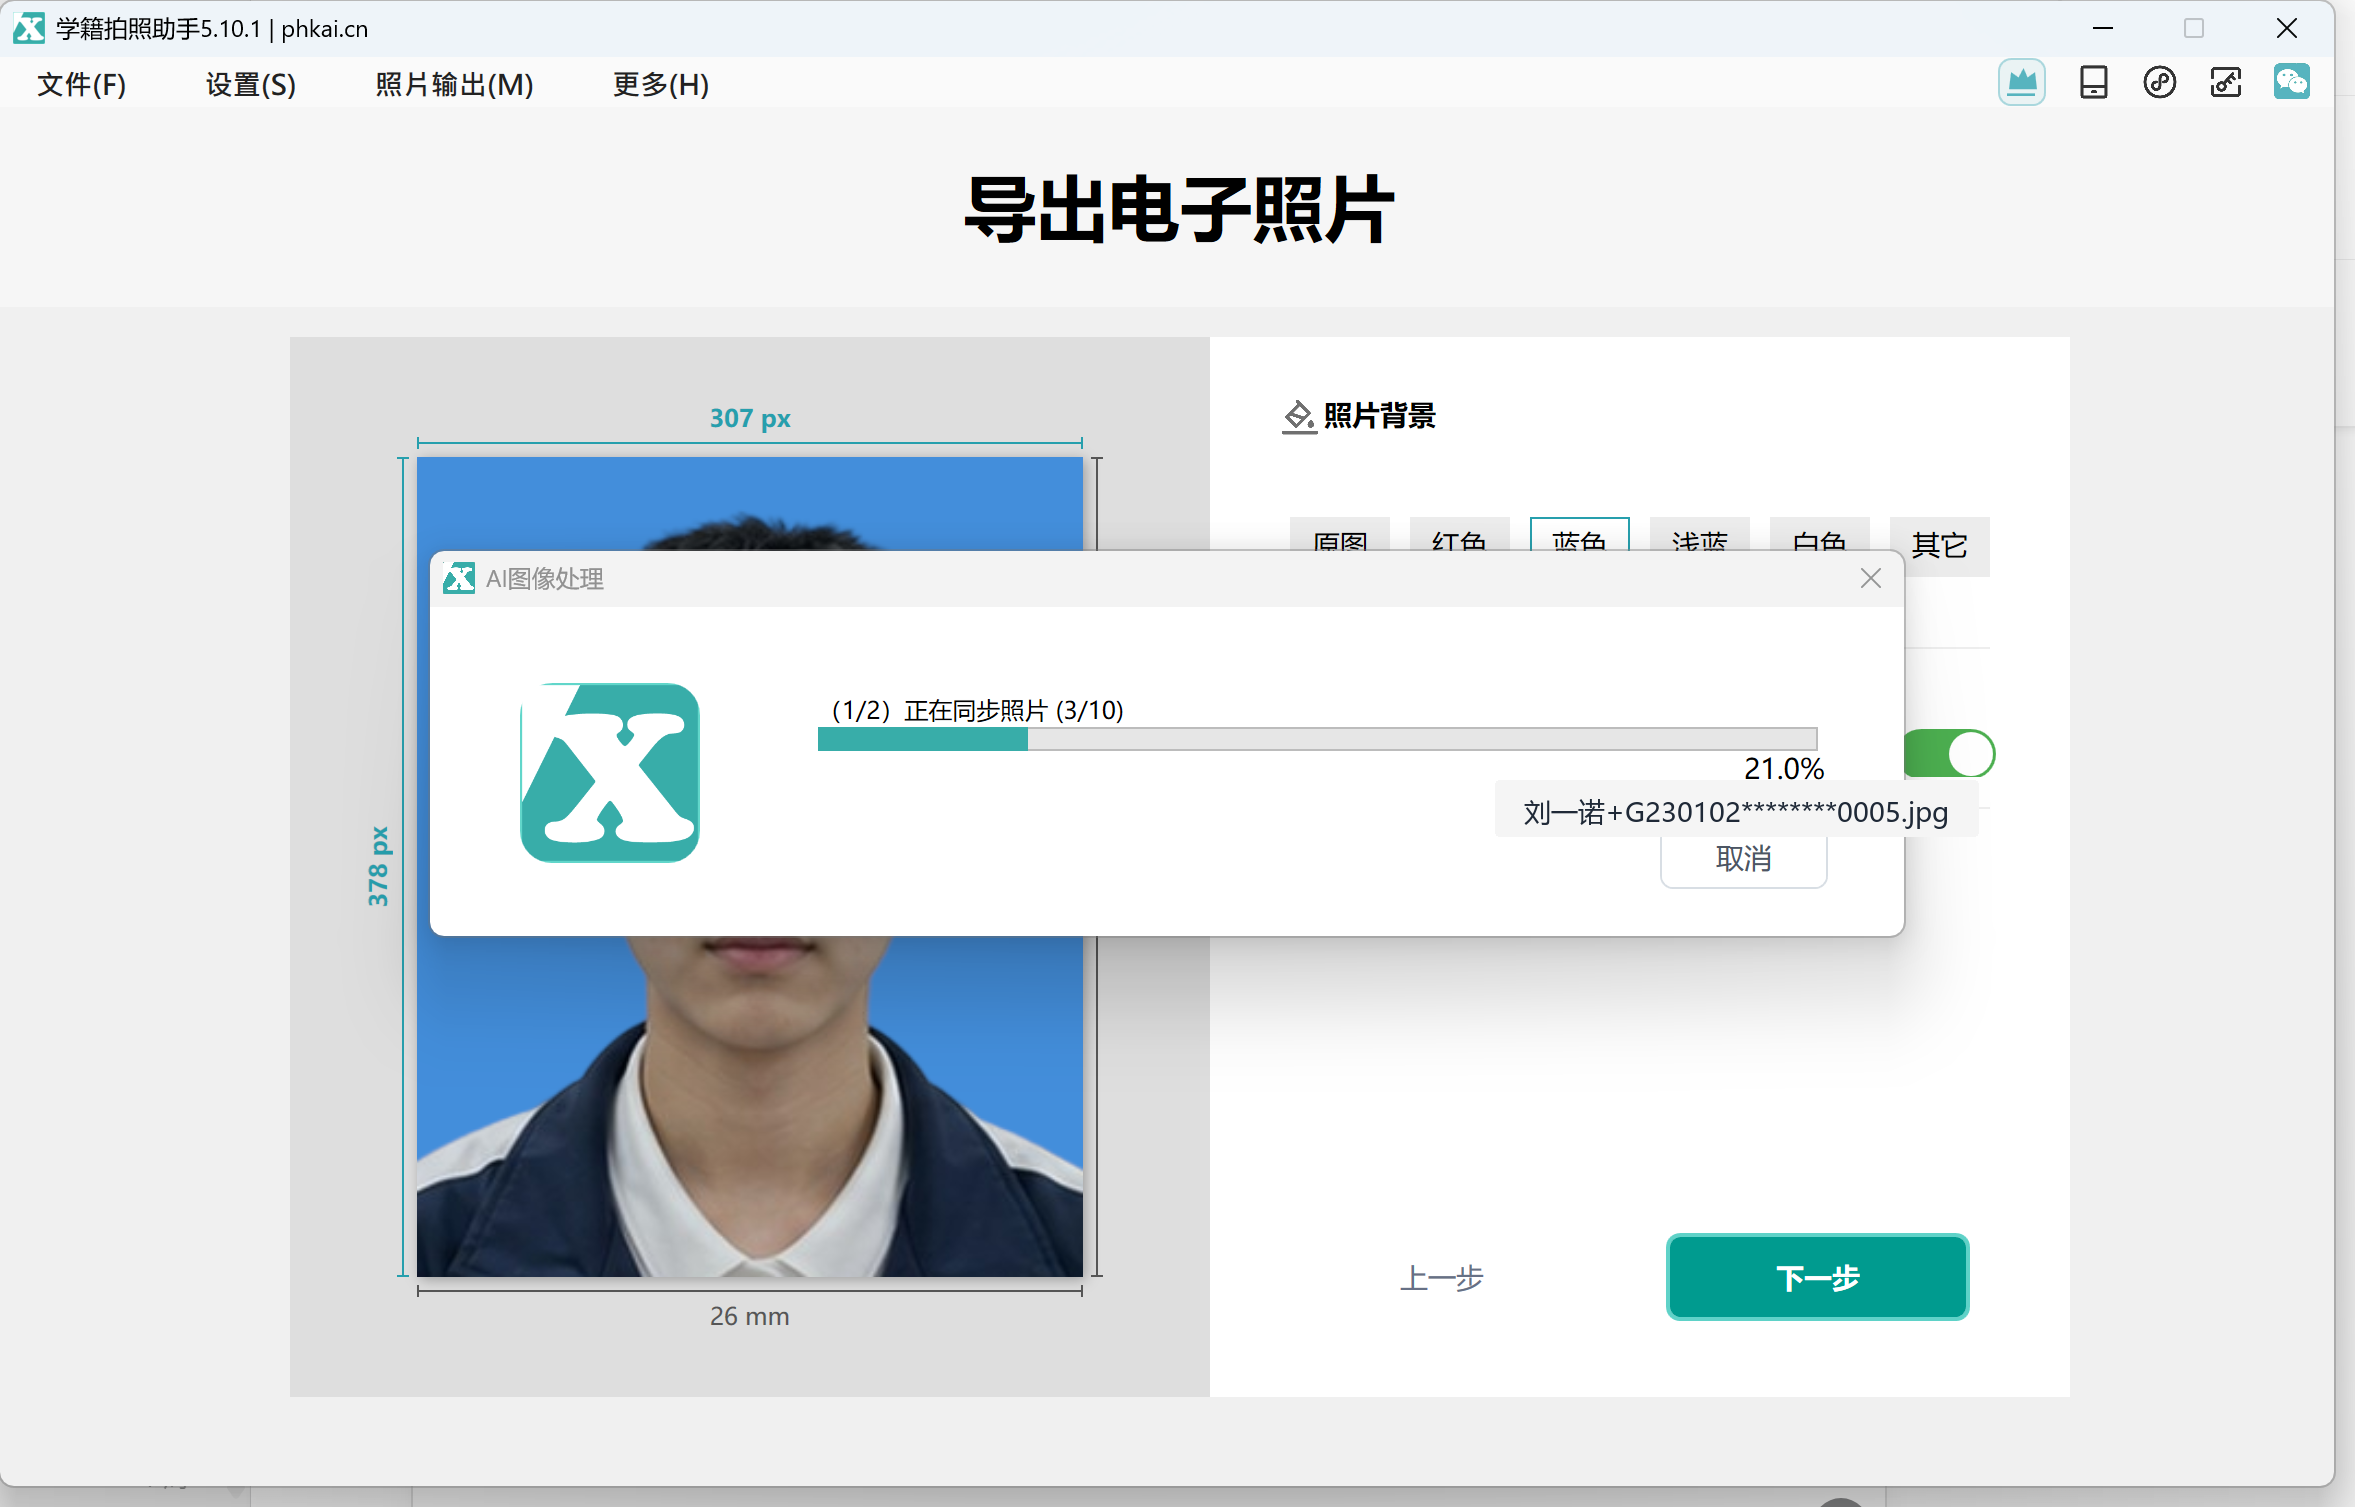This screenshot has height=1507, width=2355.
Task: Click the sync progress bar
Action: [x=1317, y=739]
